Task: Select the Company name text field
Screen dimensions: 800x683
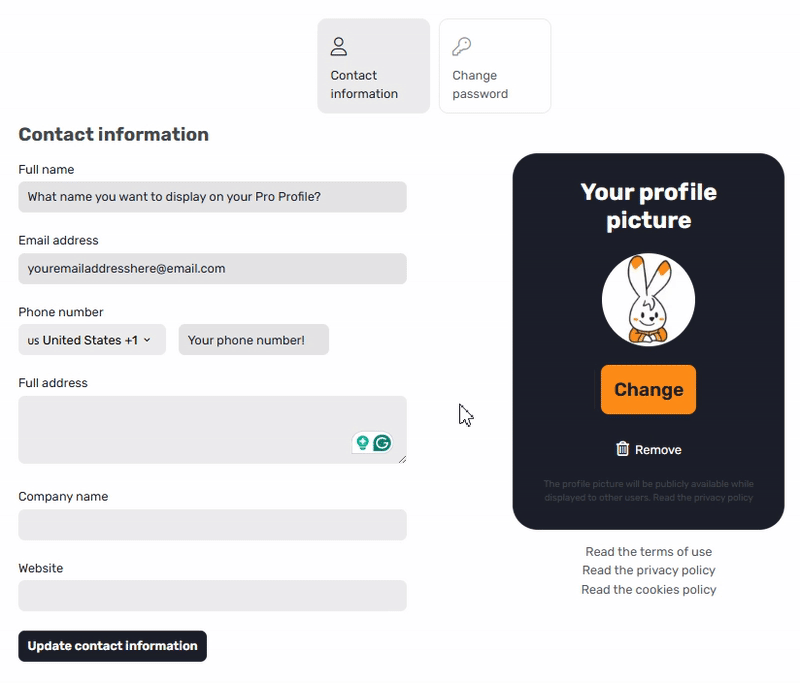Action: coord(212,525)
